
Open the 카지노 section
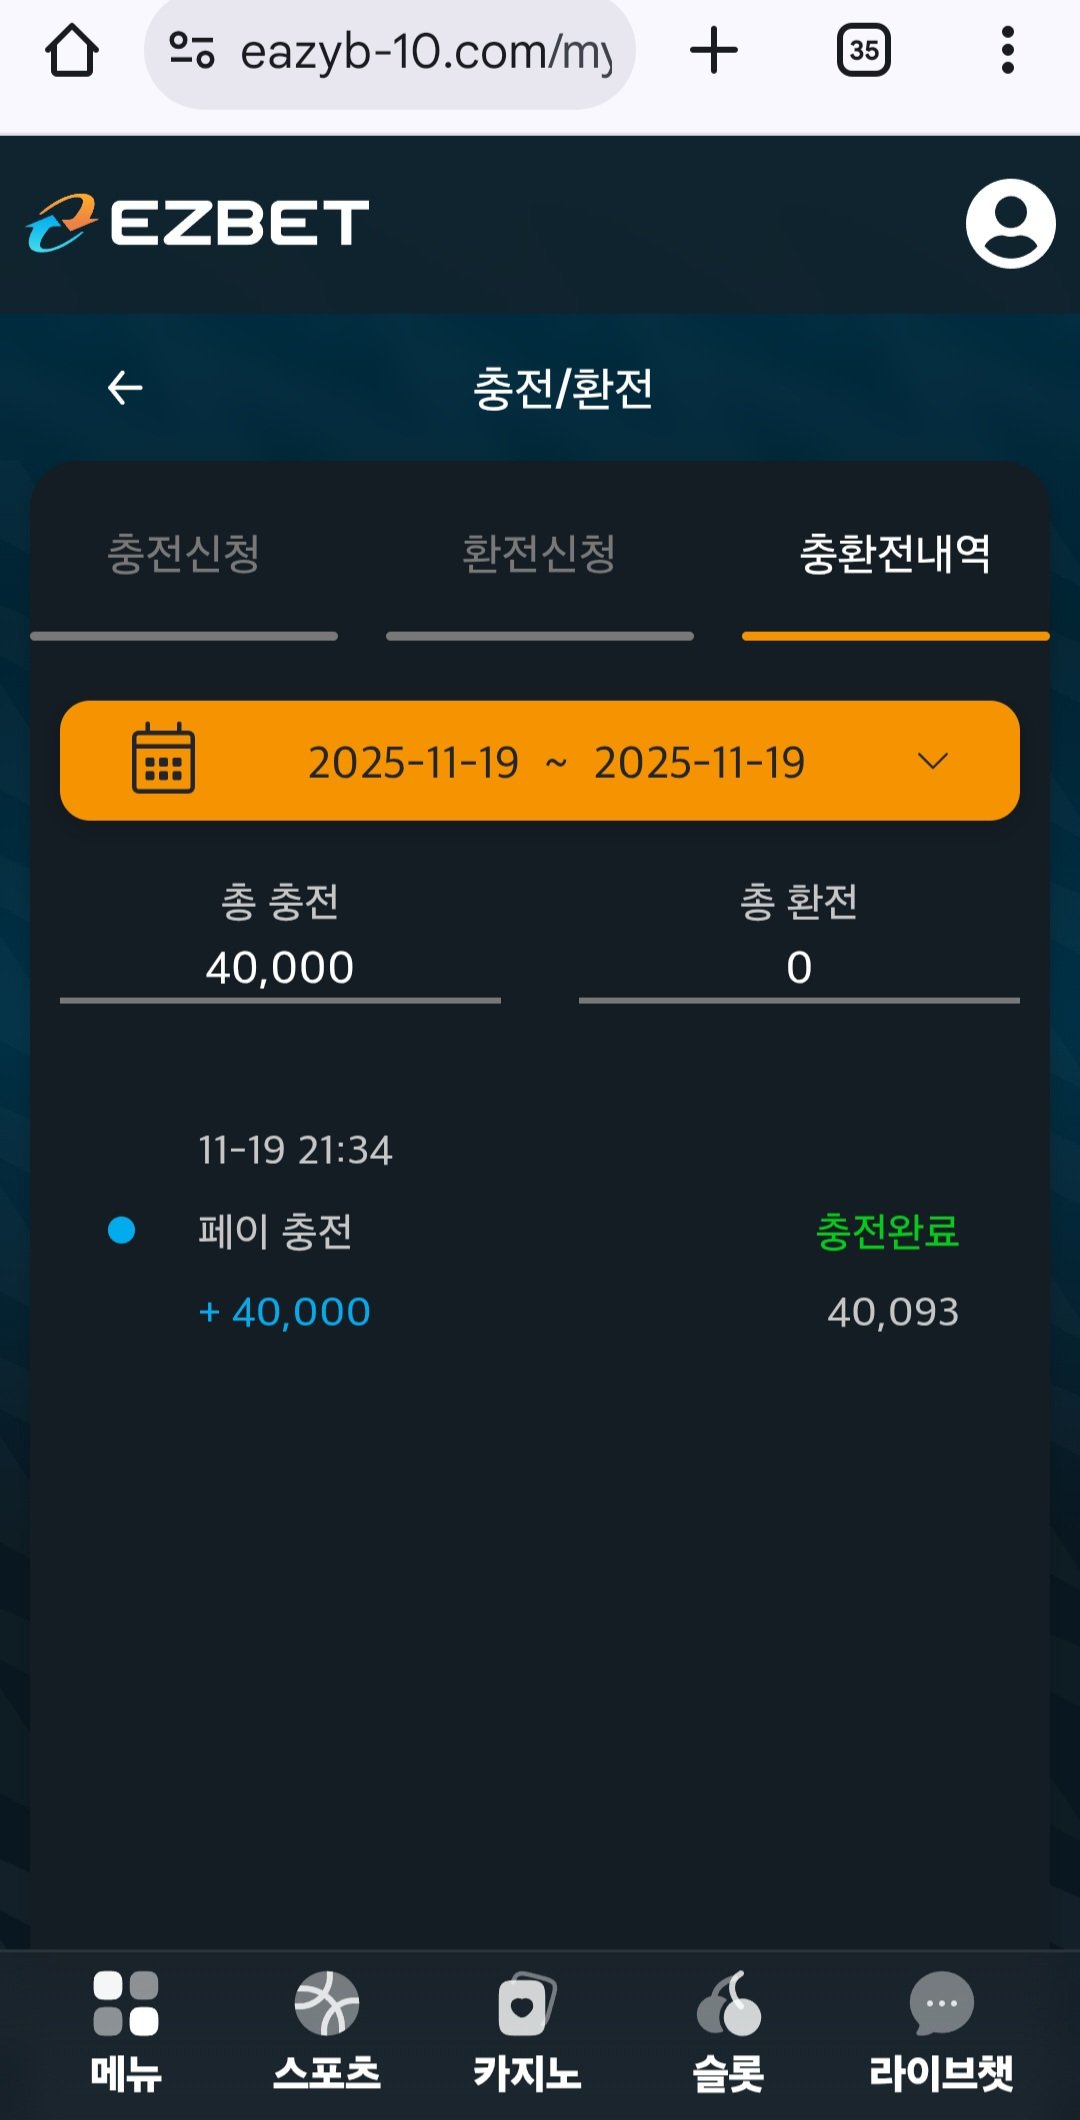[527, 2030]
